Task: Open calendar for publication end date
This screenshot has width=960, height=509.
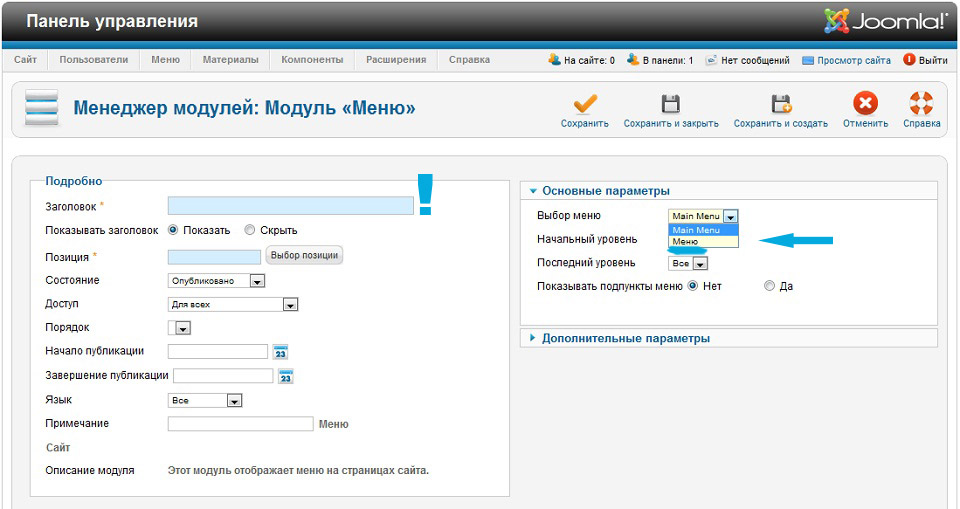Action: [x=286, y=377]
